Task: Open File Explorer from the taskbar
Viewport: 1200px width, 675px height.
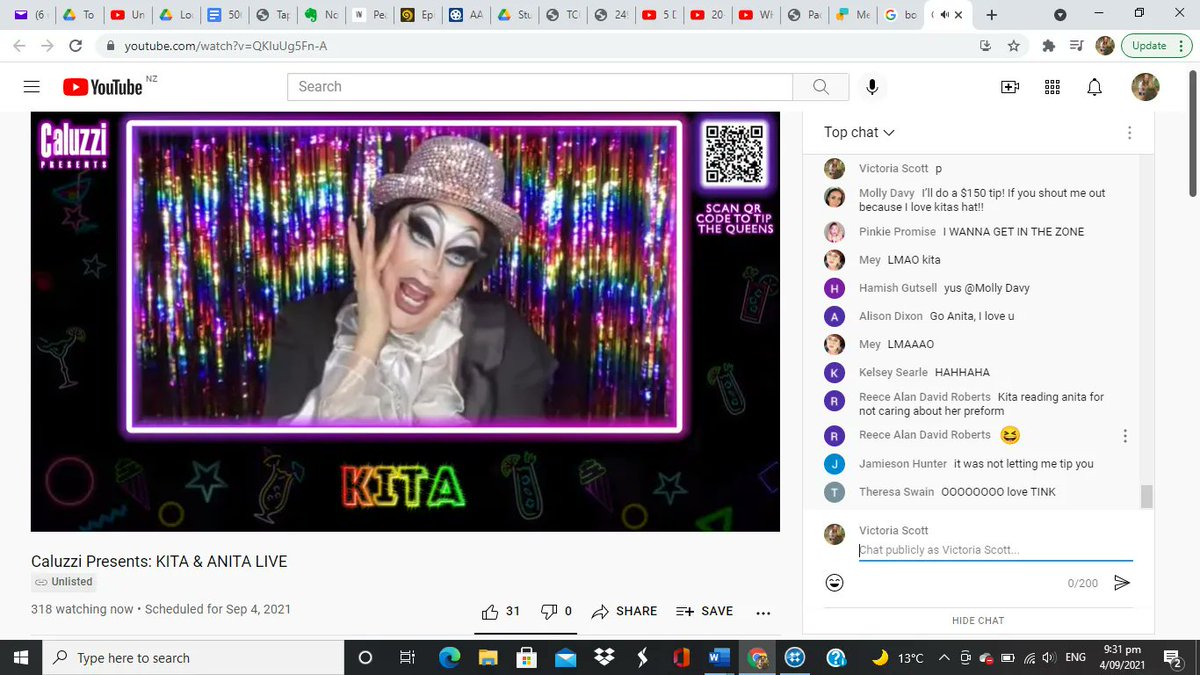Action: click(x=488, y=658)
